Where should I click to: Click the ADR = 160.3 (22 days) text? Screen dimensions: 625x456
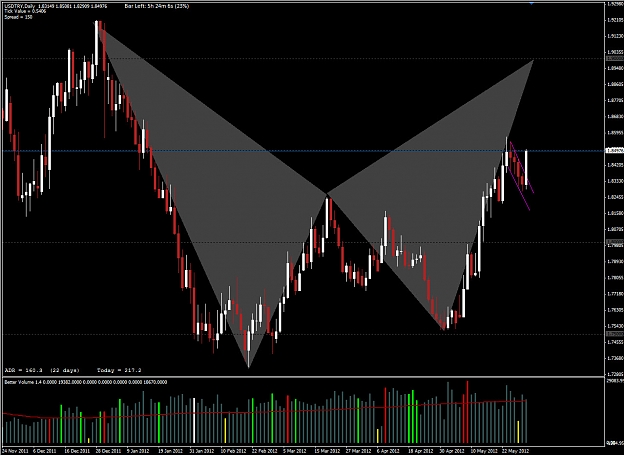[x=42, y=370]
